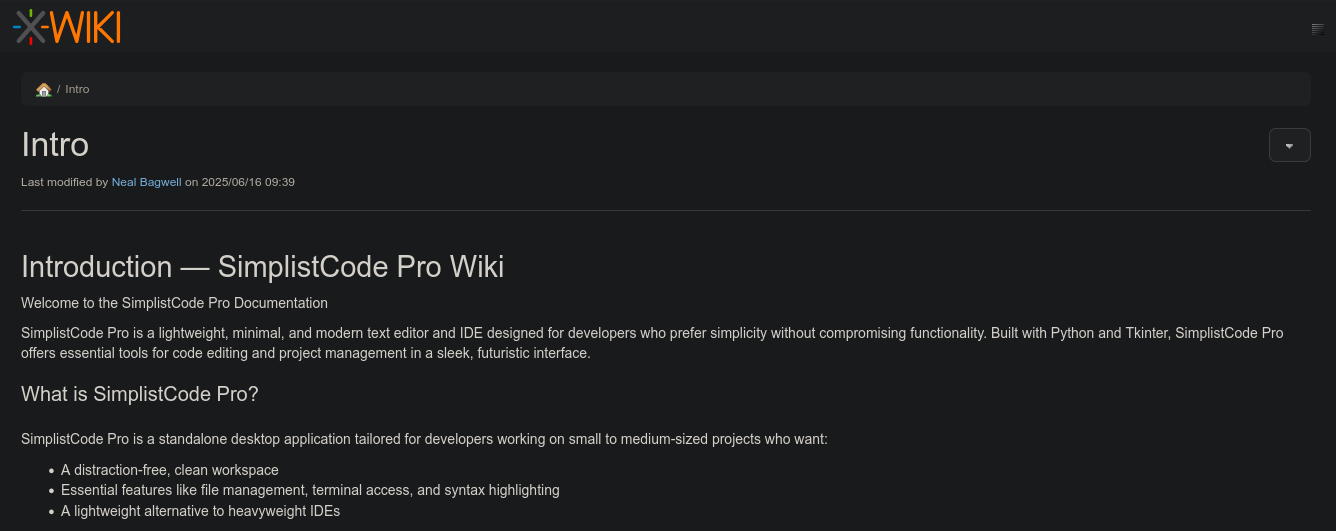
Task: Go to the home breadcrumb icon
Action: [x=43, y=89]
